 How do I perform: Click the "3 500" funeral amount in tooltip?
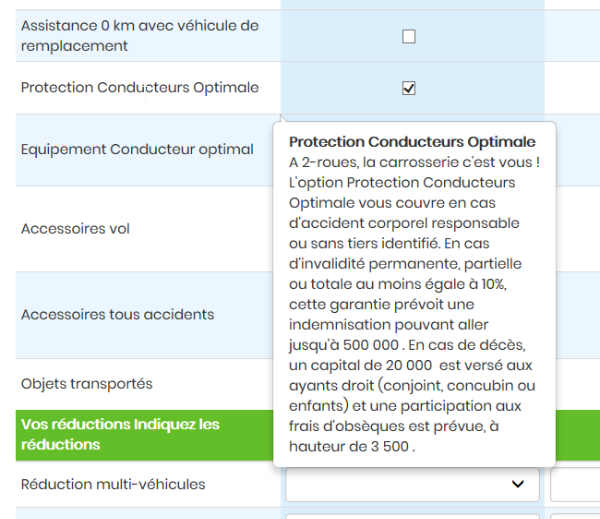pos(385,447)
